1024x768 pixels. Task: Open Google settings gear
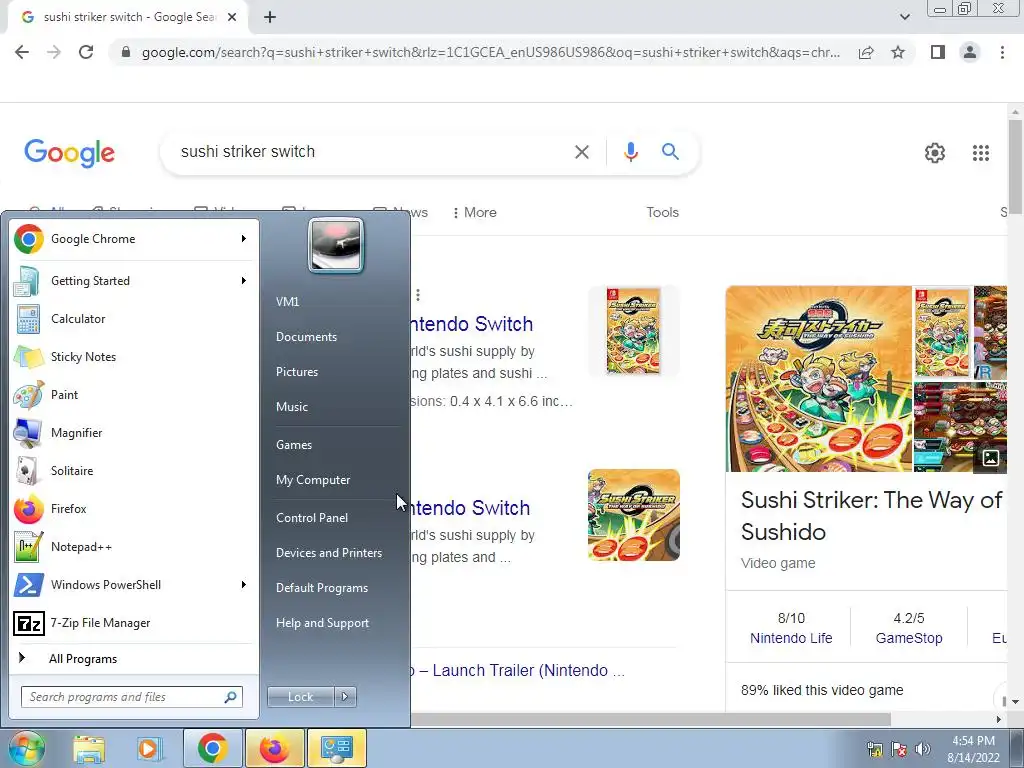[935, 153]
